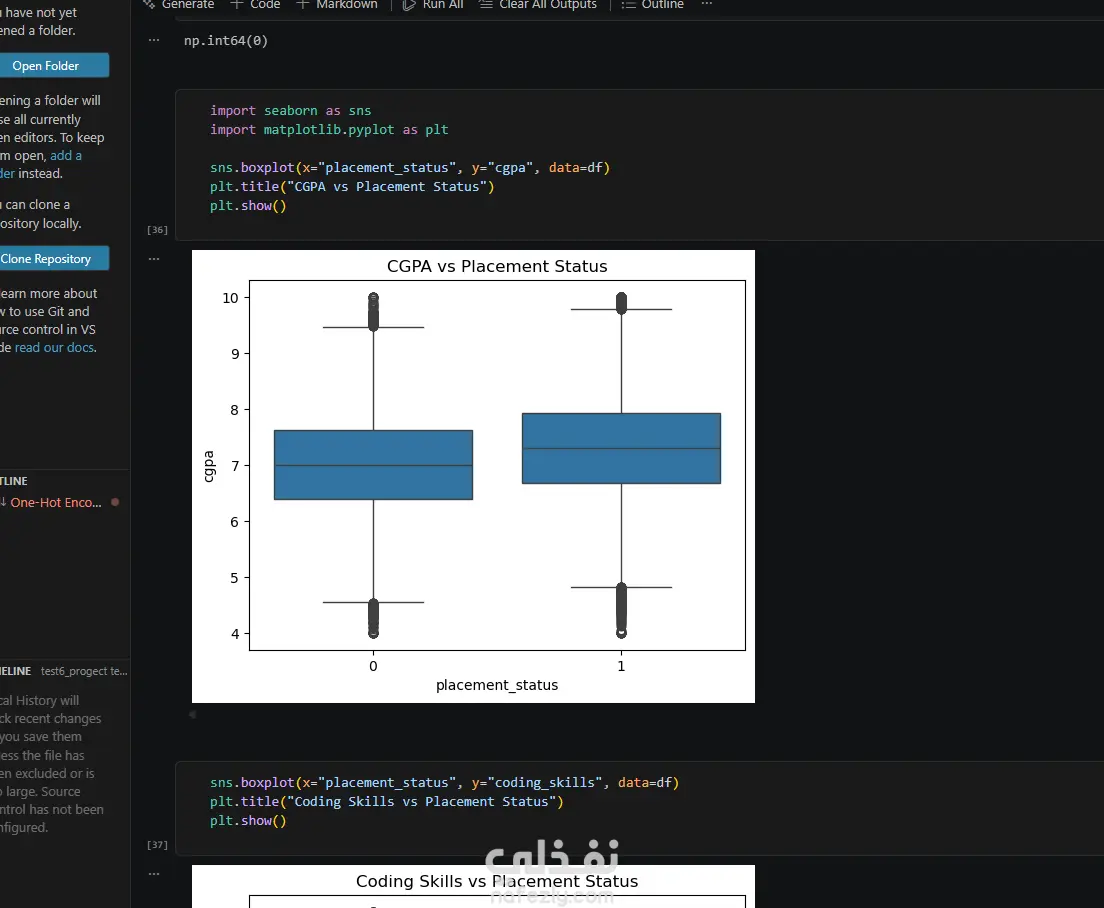Click the 'import matplotlib.pyplot as plt' line

coord(329,130)
